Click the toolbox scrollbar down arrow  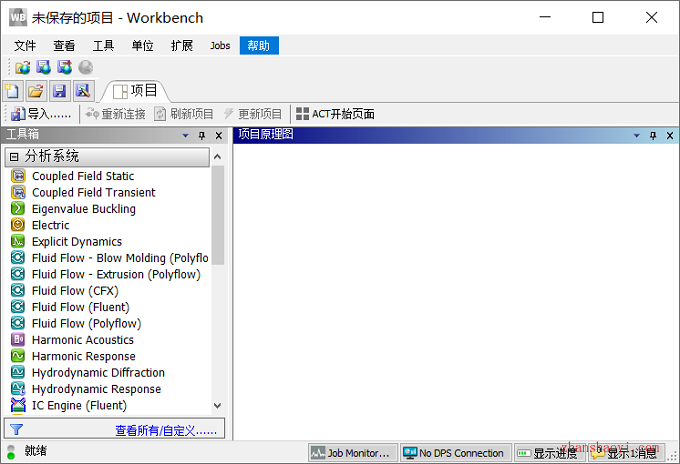[218, 405]
